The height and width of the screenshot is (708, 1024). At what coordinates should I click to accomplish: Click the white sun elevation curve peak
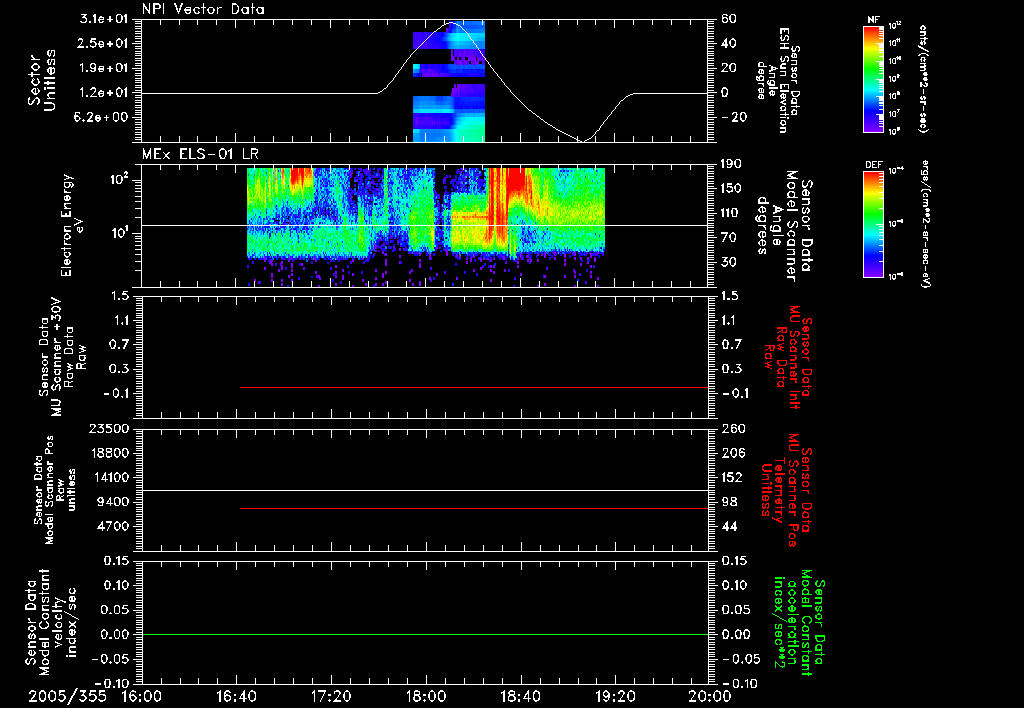[452, 23]
